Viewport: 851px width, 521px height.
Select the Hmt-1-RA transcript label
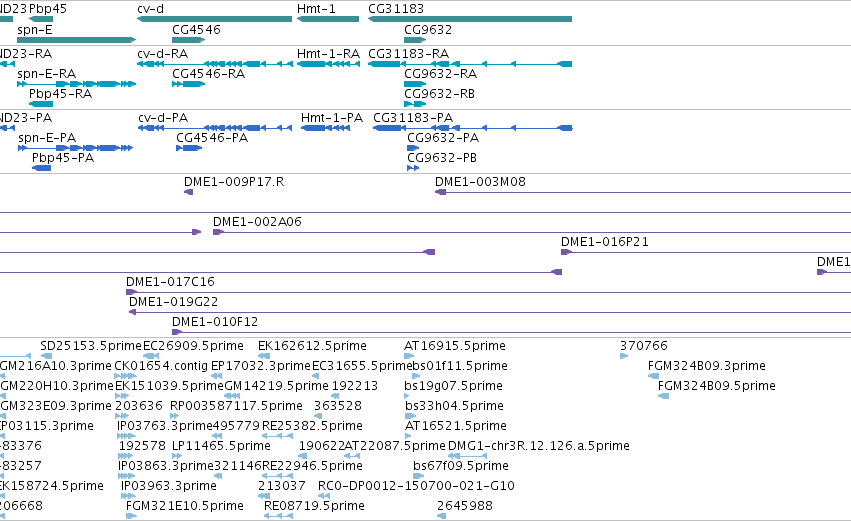coord(328,54)
